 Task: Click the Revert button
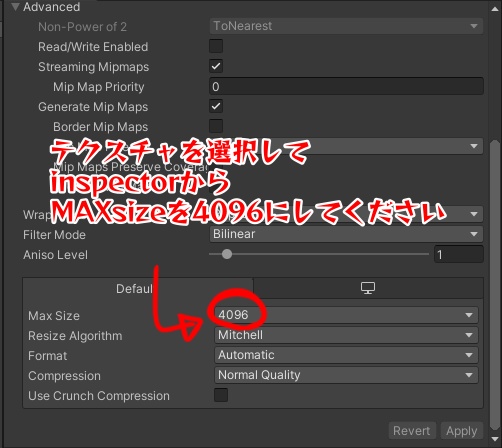click(413, 431)
